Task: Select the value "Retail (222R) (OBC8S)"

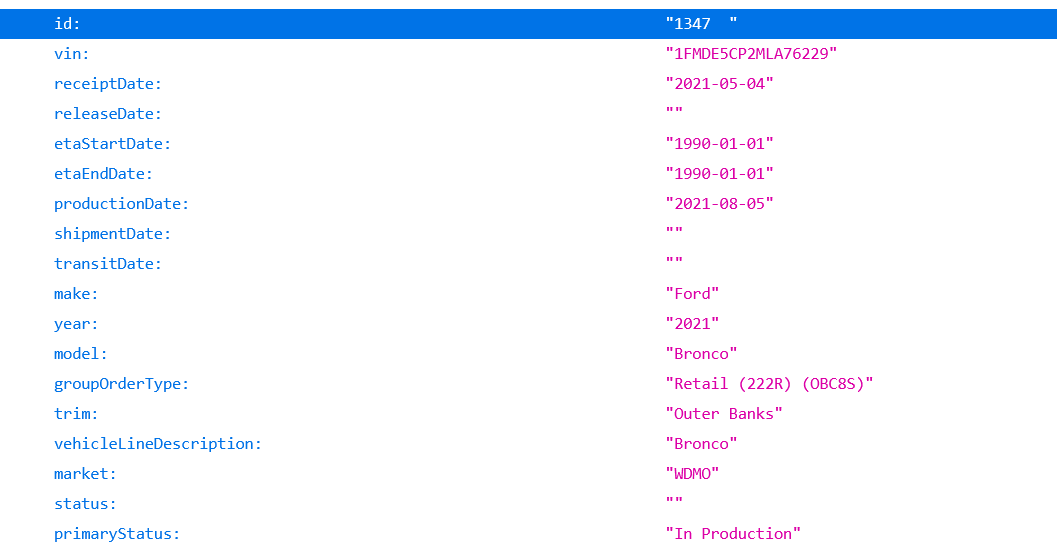Action: (x=769, y=384)
